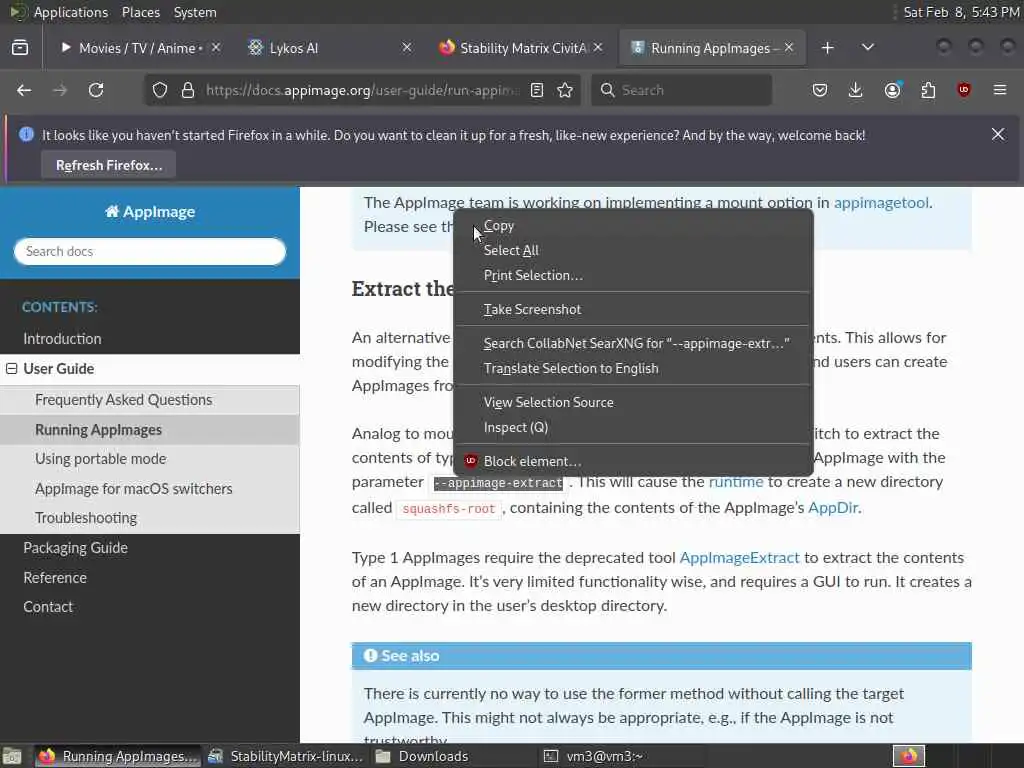This screenshot has height=768, width=1024.
Task: Click the clock in top panel
Action: click(x=961, y=12)
